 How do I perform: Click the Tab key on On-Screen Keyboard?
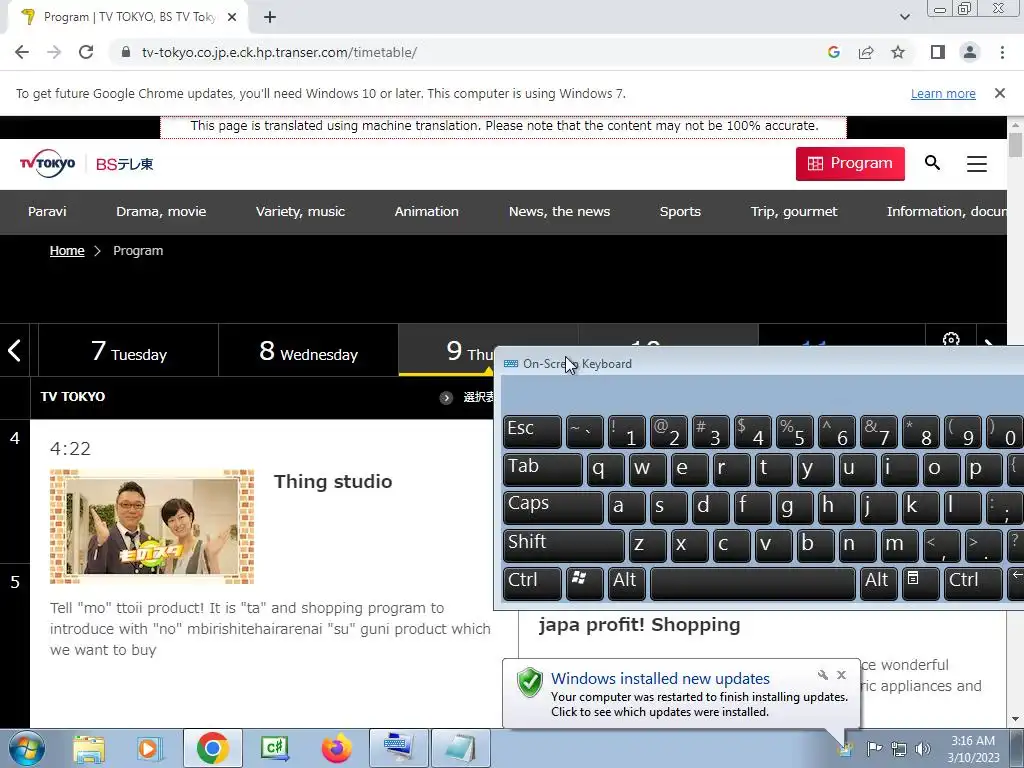pyautogui.click(x=543, y=470)
